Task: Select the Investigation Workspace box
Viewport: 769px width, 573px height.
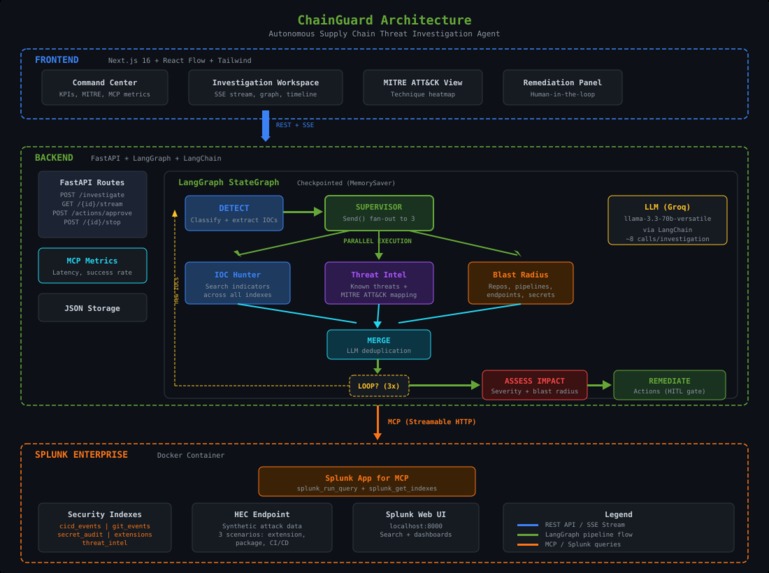Action: click(265, 87)
